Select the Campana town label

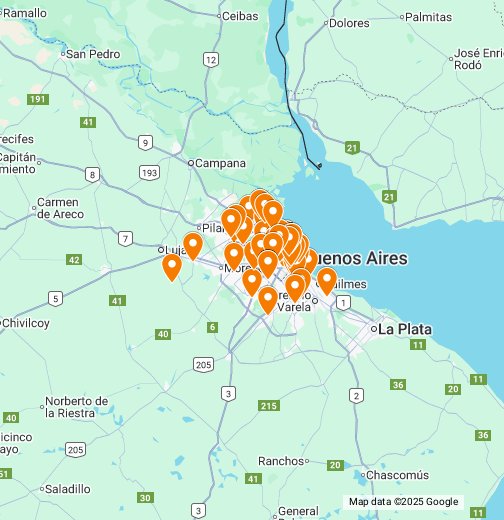(x=220, y=163)
